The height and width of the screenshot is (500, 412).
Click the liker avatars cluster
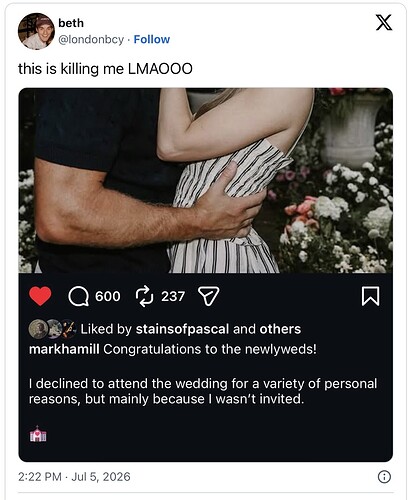(52, 329)
